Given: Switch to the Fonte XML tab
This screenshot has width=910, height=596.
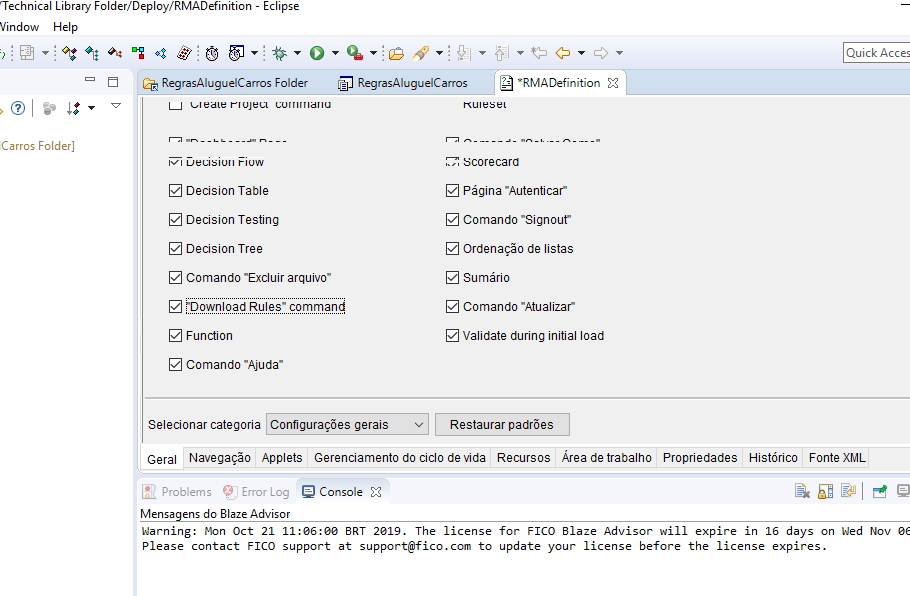Looking at the screenshot, I should click(x=836, y=457).
